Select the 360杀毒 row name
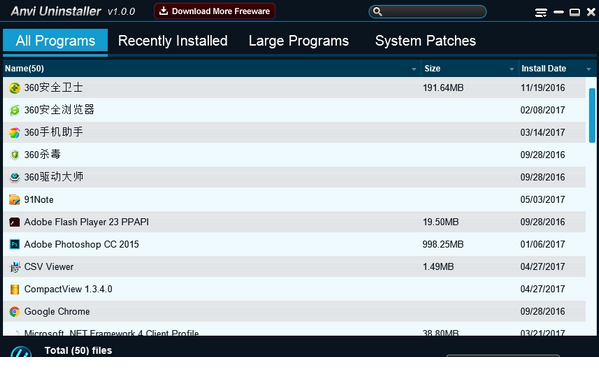 42,155
